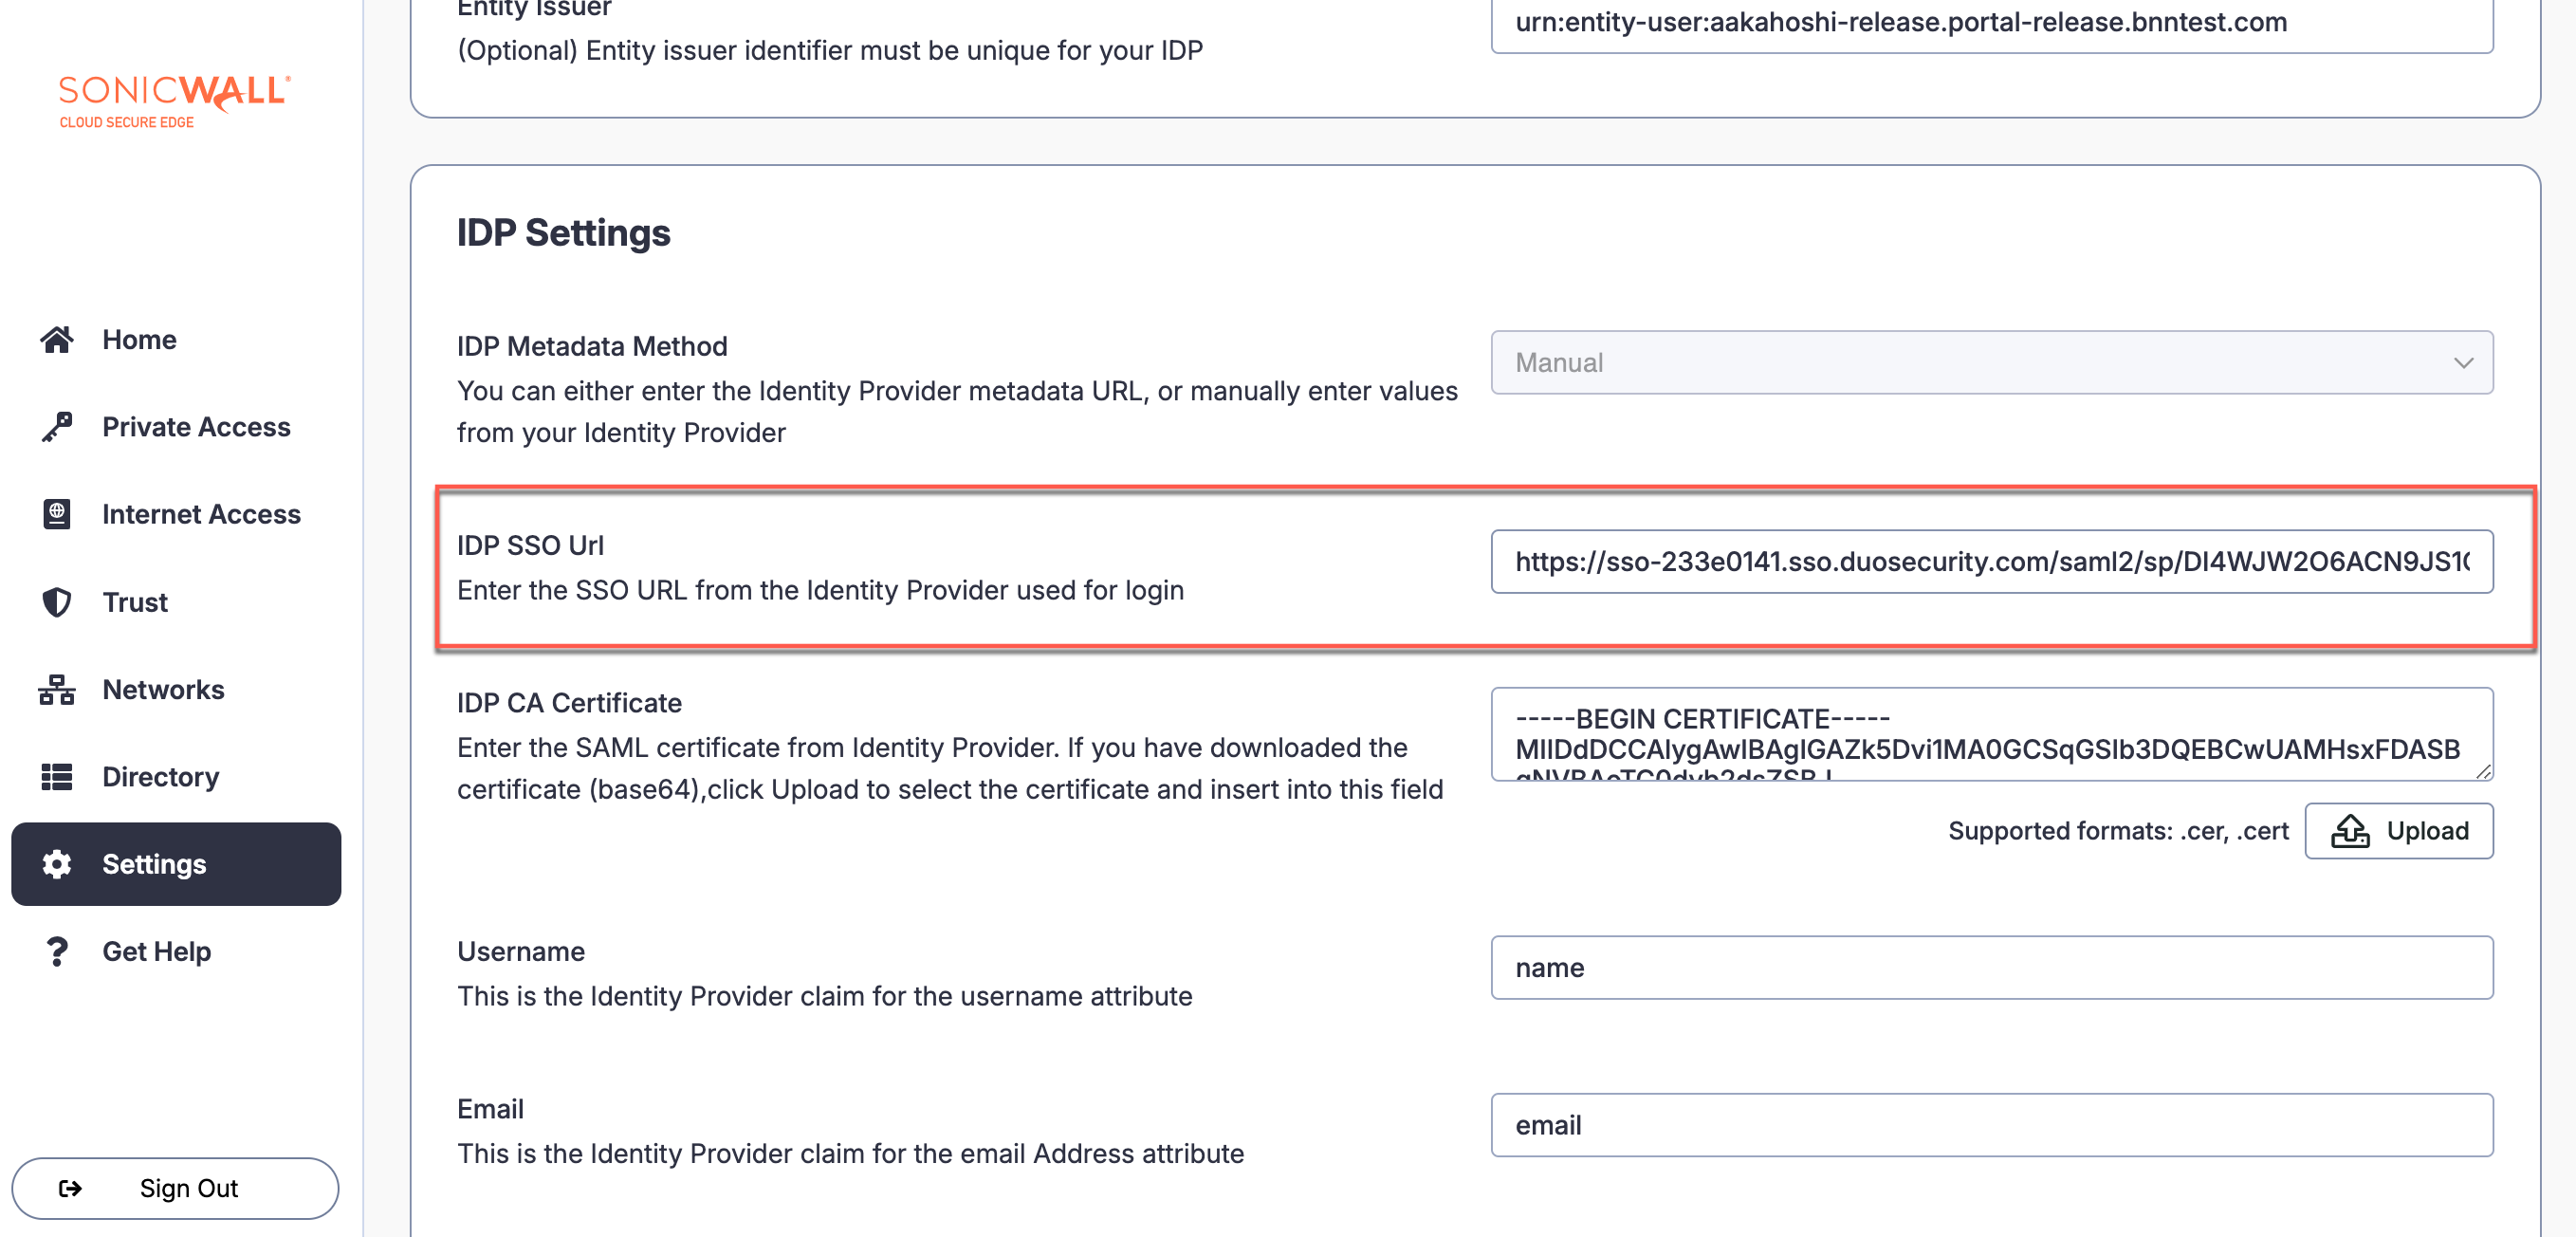Click the Home house icon
Image resolution: width=2576 pixels, height=1237 pixels.
tap(57, 340)
